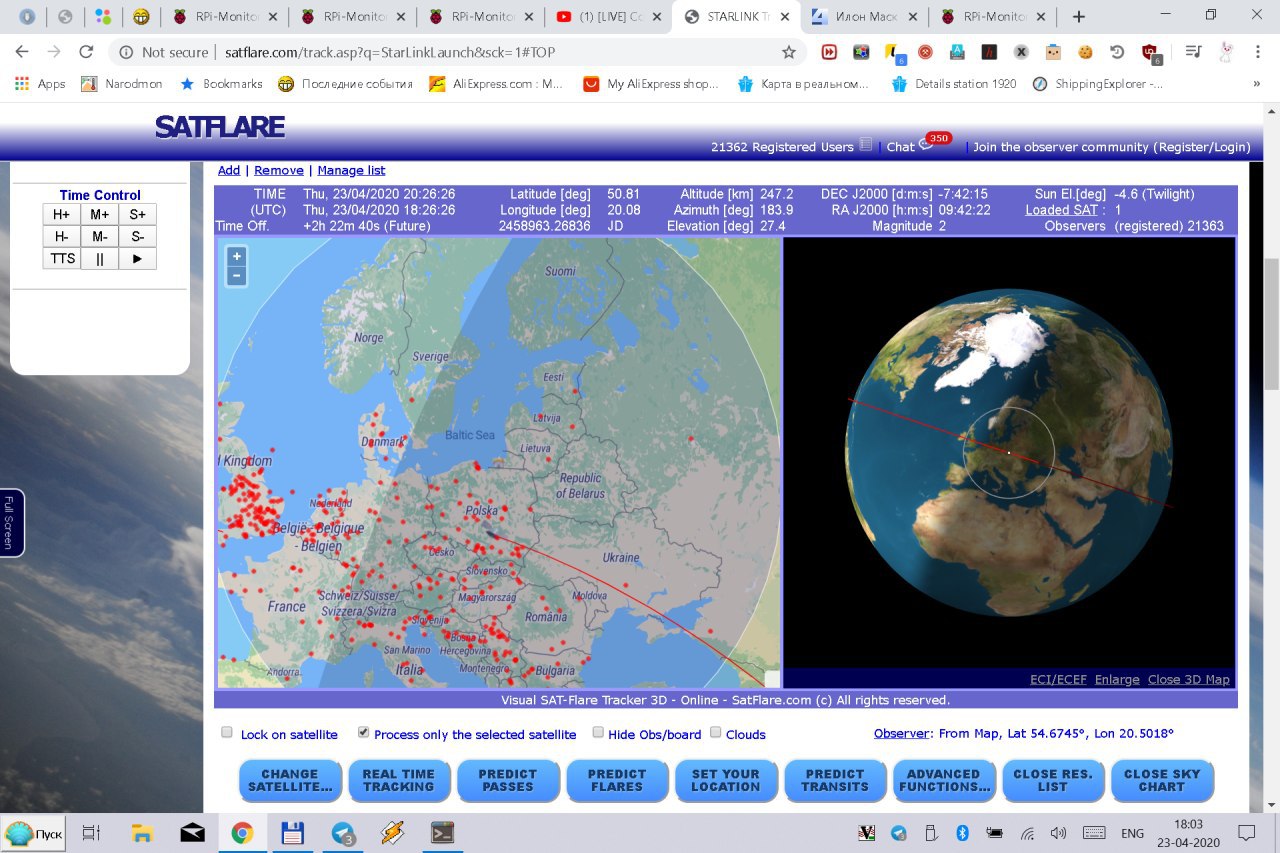Switch to the Илон Маск tab
Viewport: 1280px width, 853px height.
coord(863,17)
